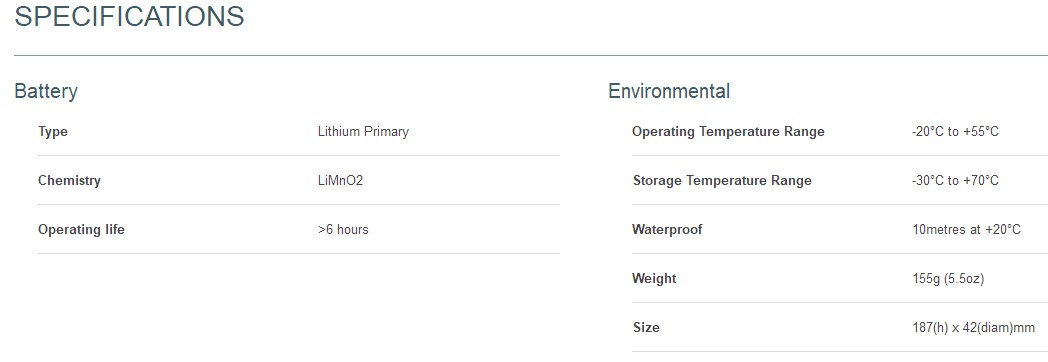
Task: Click the Operating life label
Action: point(82,230)
